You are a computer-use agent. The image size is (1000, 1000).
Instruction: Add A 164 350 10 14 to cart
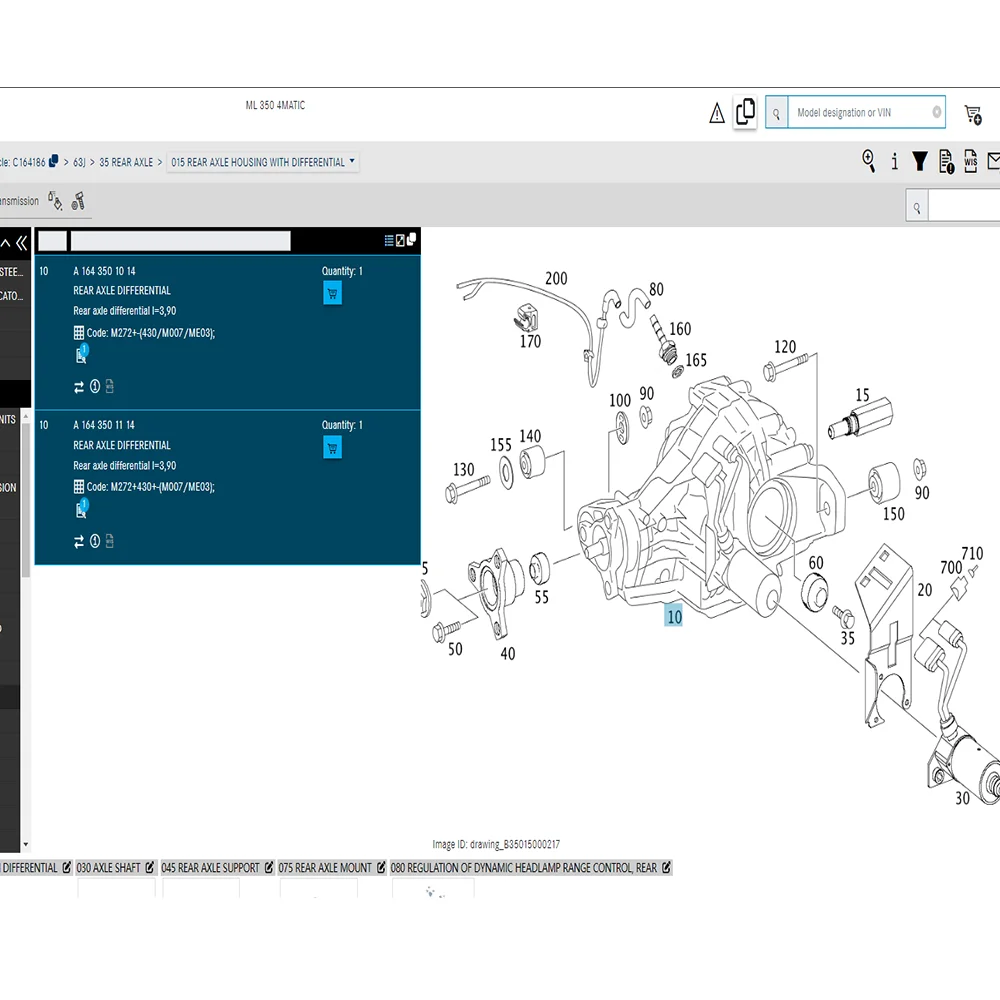(332, 293)
